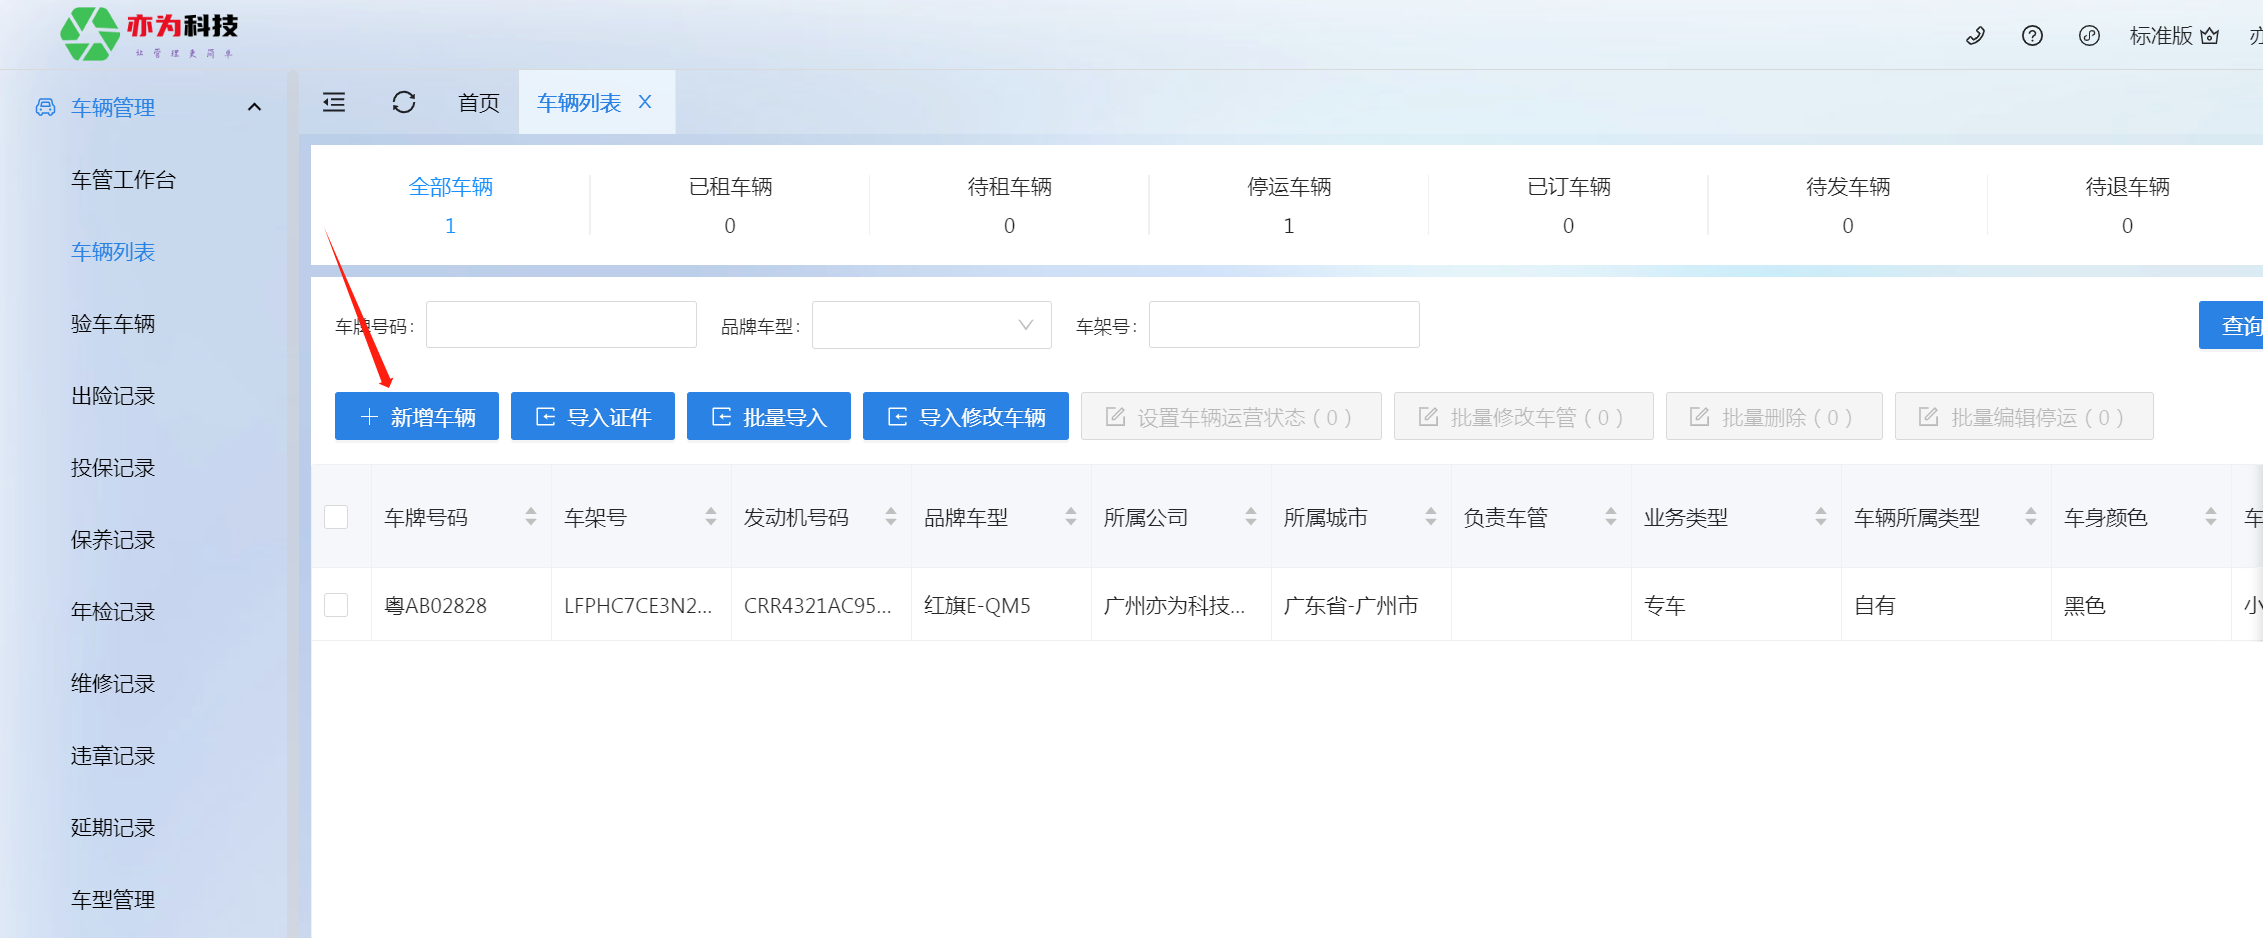This screenshot has height=938, width=2263.
Task: Click the 亦为科技 logo
Action: point(150,34)
